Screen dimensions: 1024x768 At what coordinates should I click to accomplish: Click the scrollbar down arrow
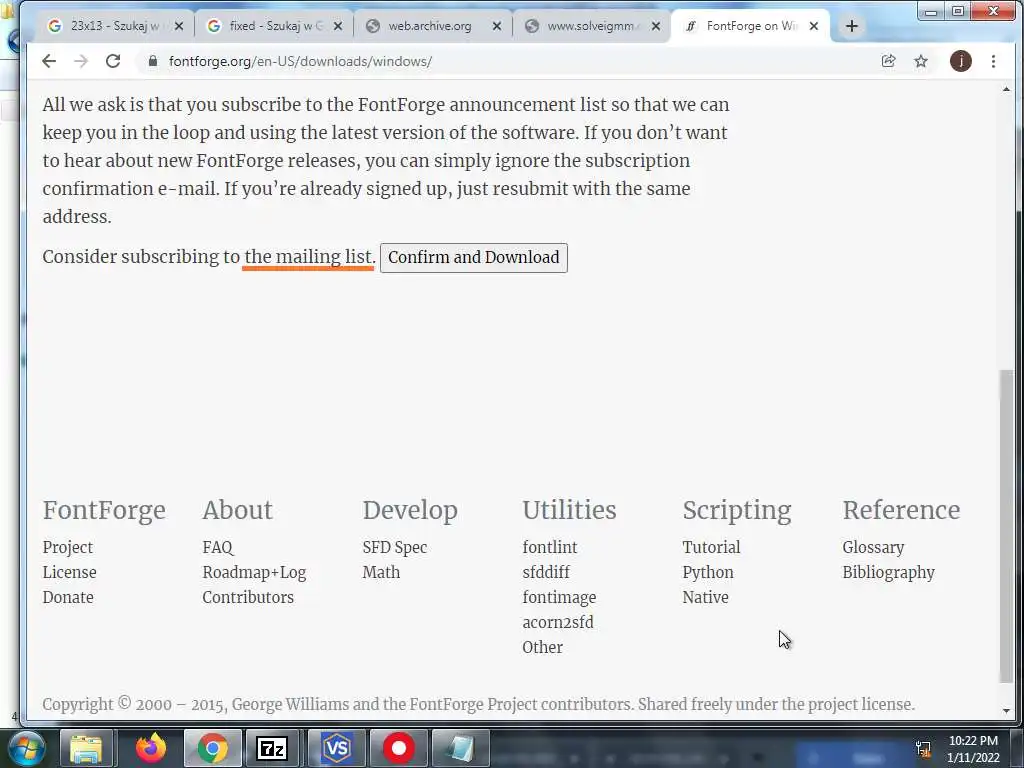pos(1006,711)
